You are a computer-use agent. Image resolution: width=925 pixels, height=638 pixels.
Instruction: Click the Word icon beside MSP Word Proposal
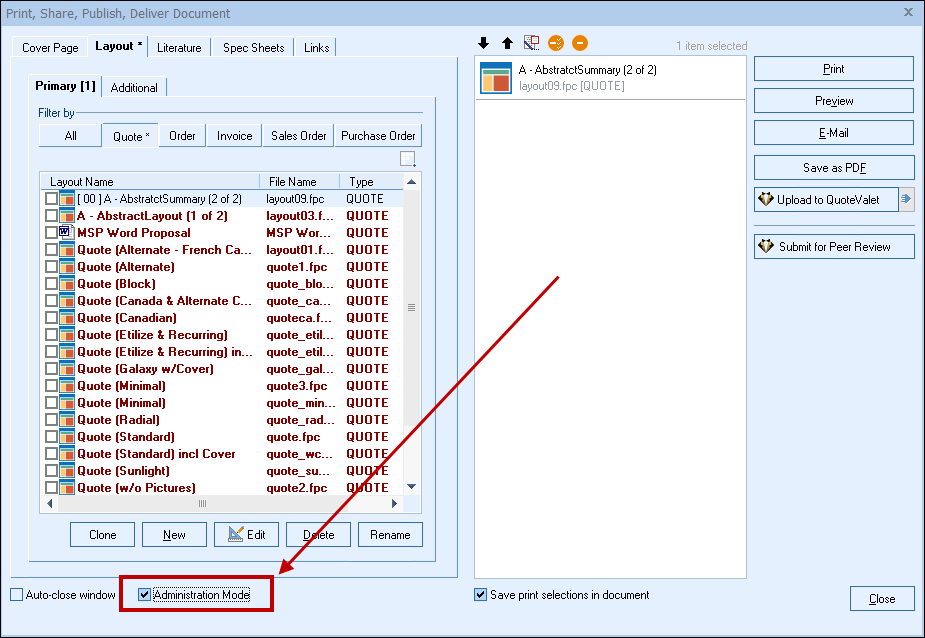pos(67,232)
